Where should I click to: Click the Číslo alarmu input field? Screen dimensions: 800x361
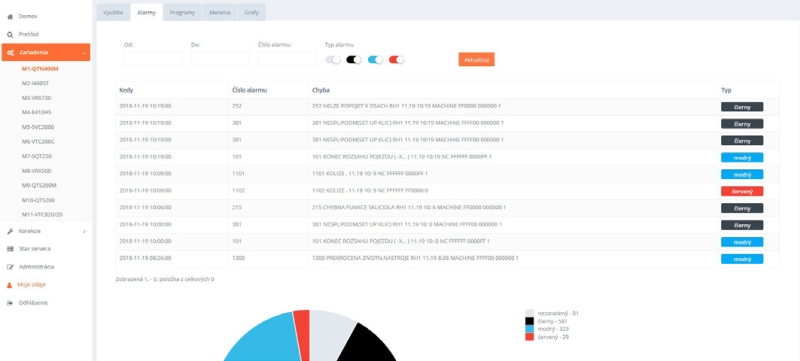(287, 59)
